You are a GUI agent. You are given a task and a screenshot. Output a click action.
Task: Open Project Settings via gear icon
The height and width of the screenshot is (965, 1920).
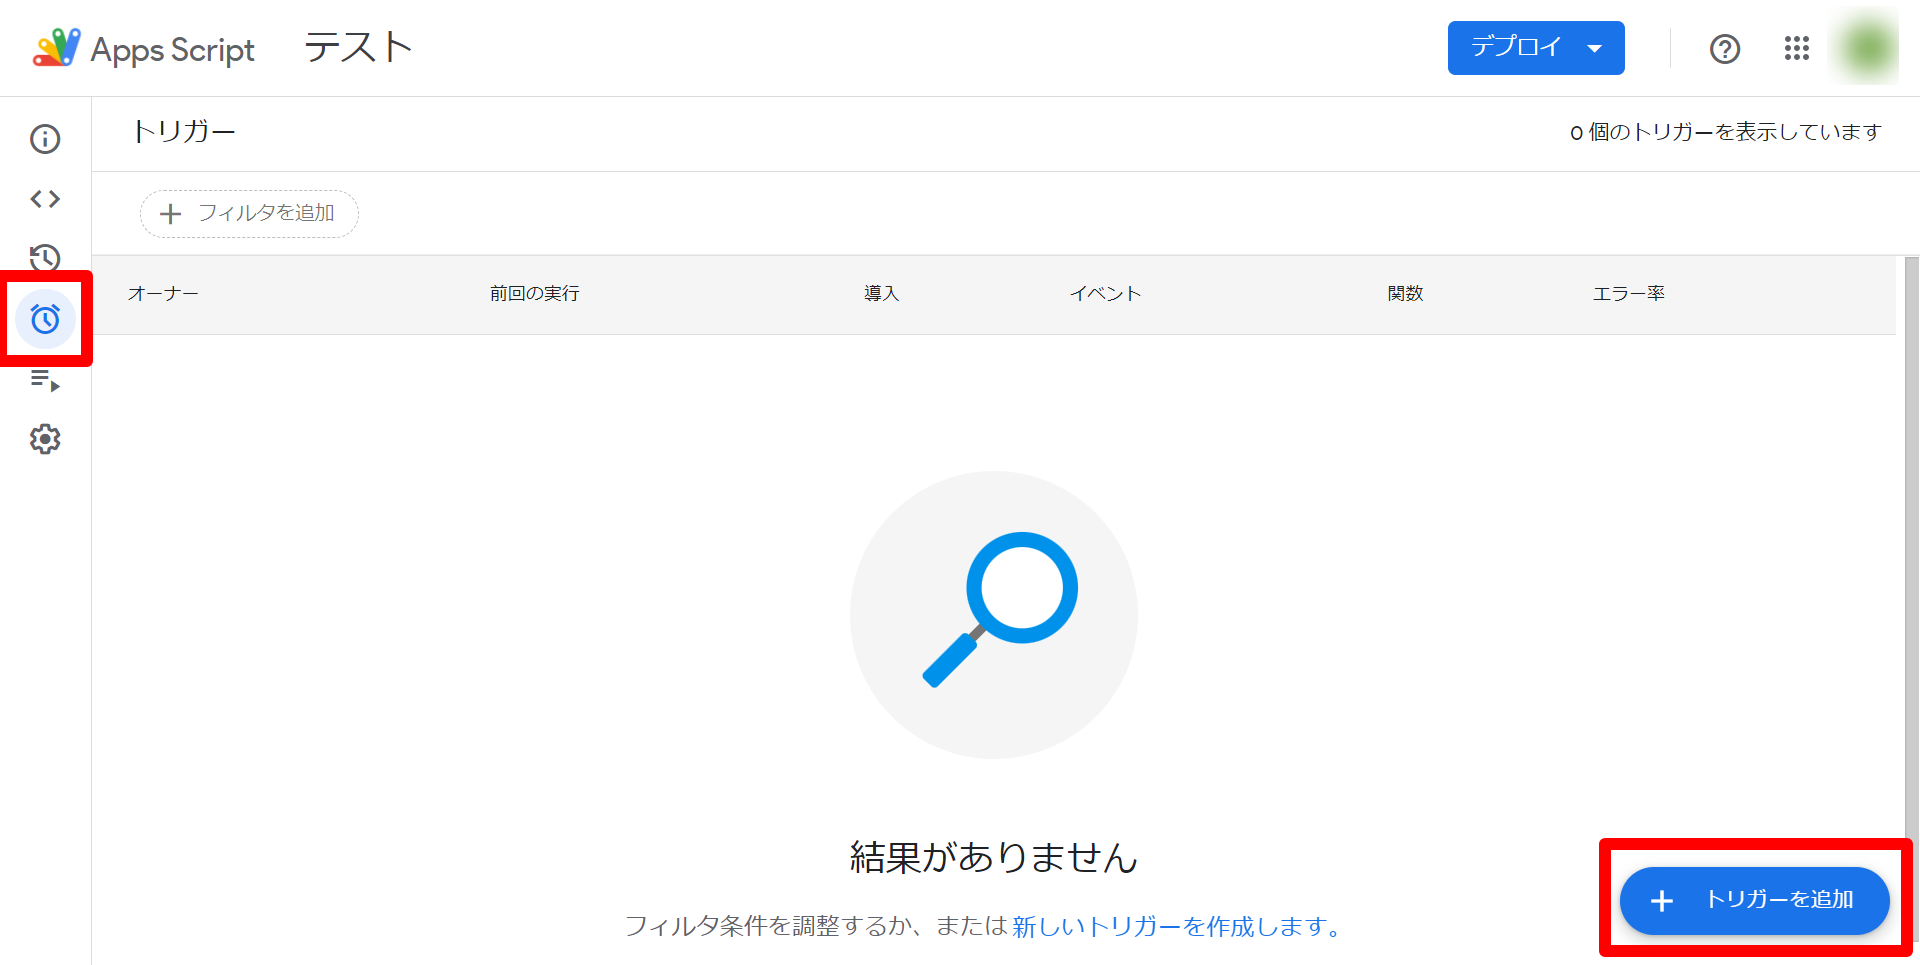44,439
